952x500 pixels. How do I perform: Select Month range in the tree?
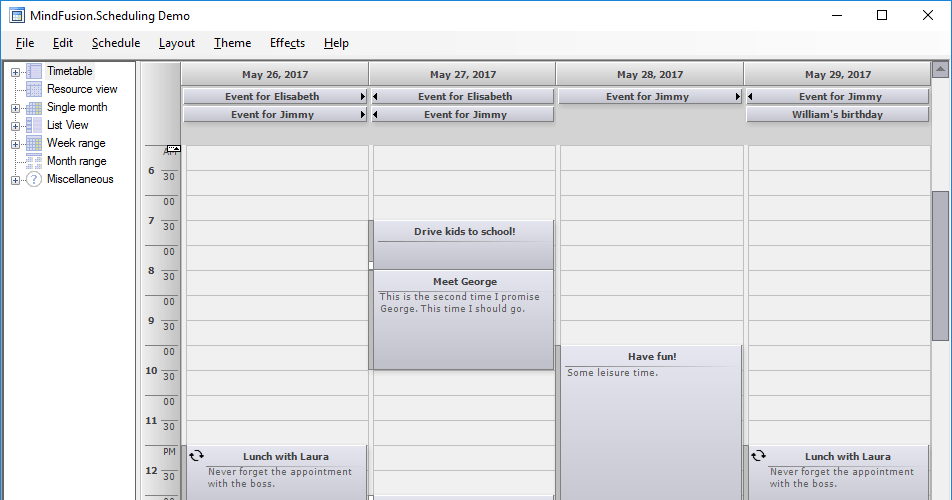click(76, 161)
